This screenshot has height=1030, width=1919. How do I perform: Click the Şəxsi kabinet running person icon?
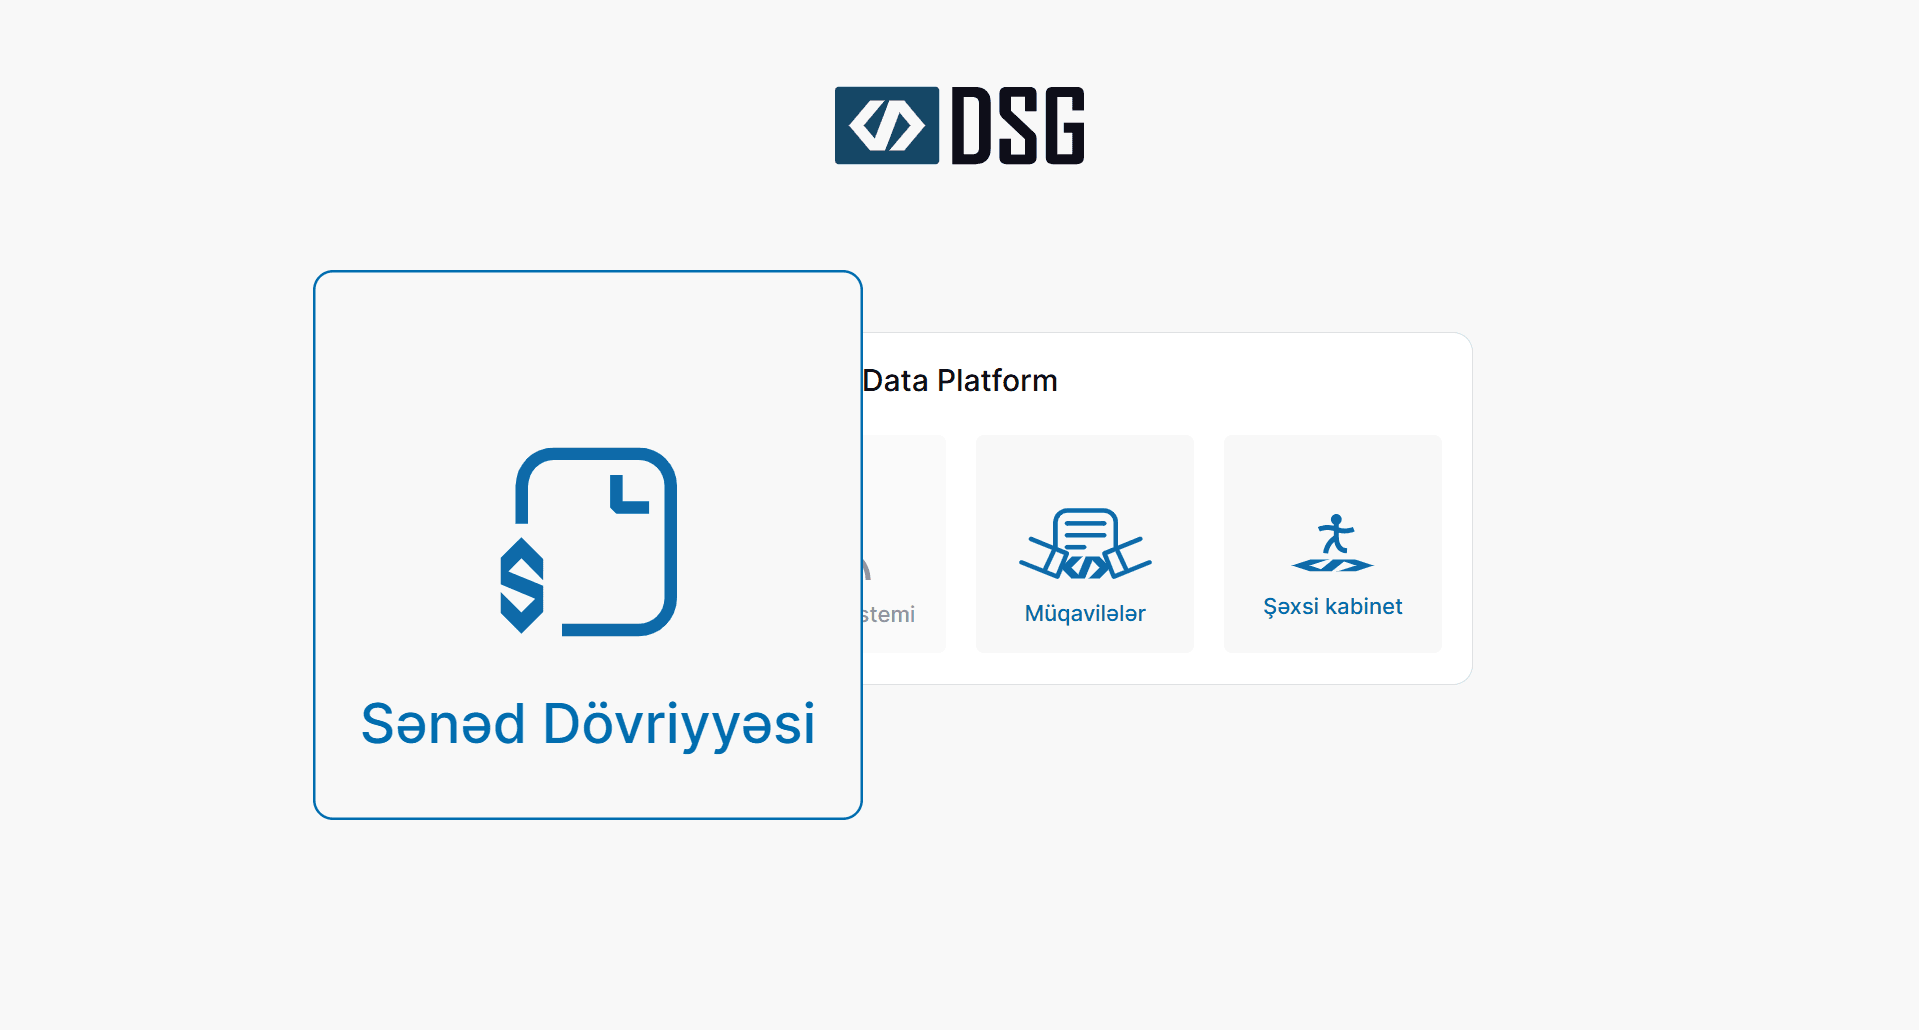pyautogui.click(x=1333, y=543)
